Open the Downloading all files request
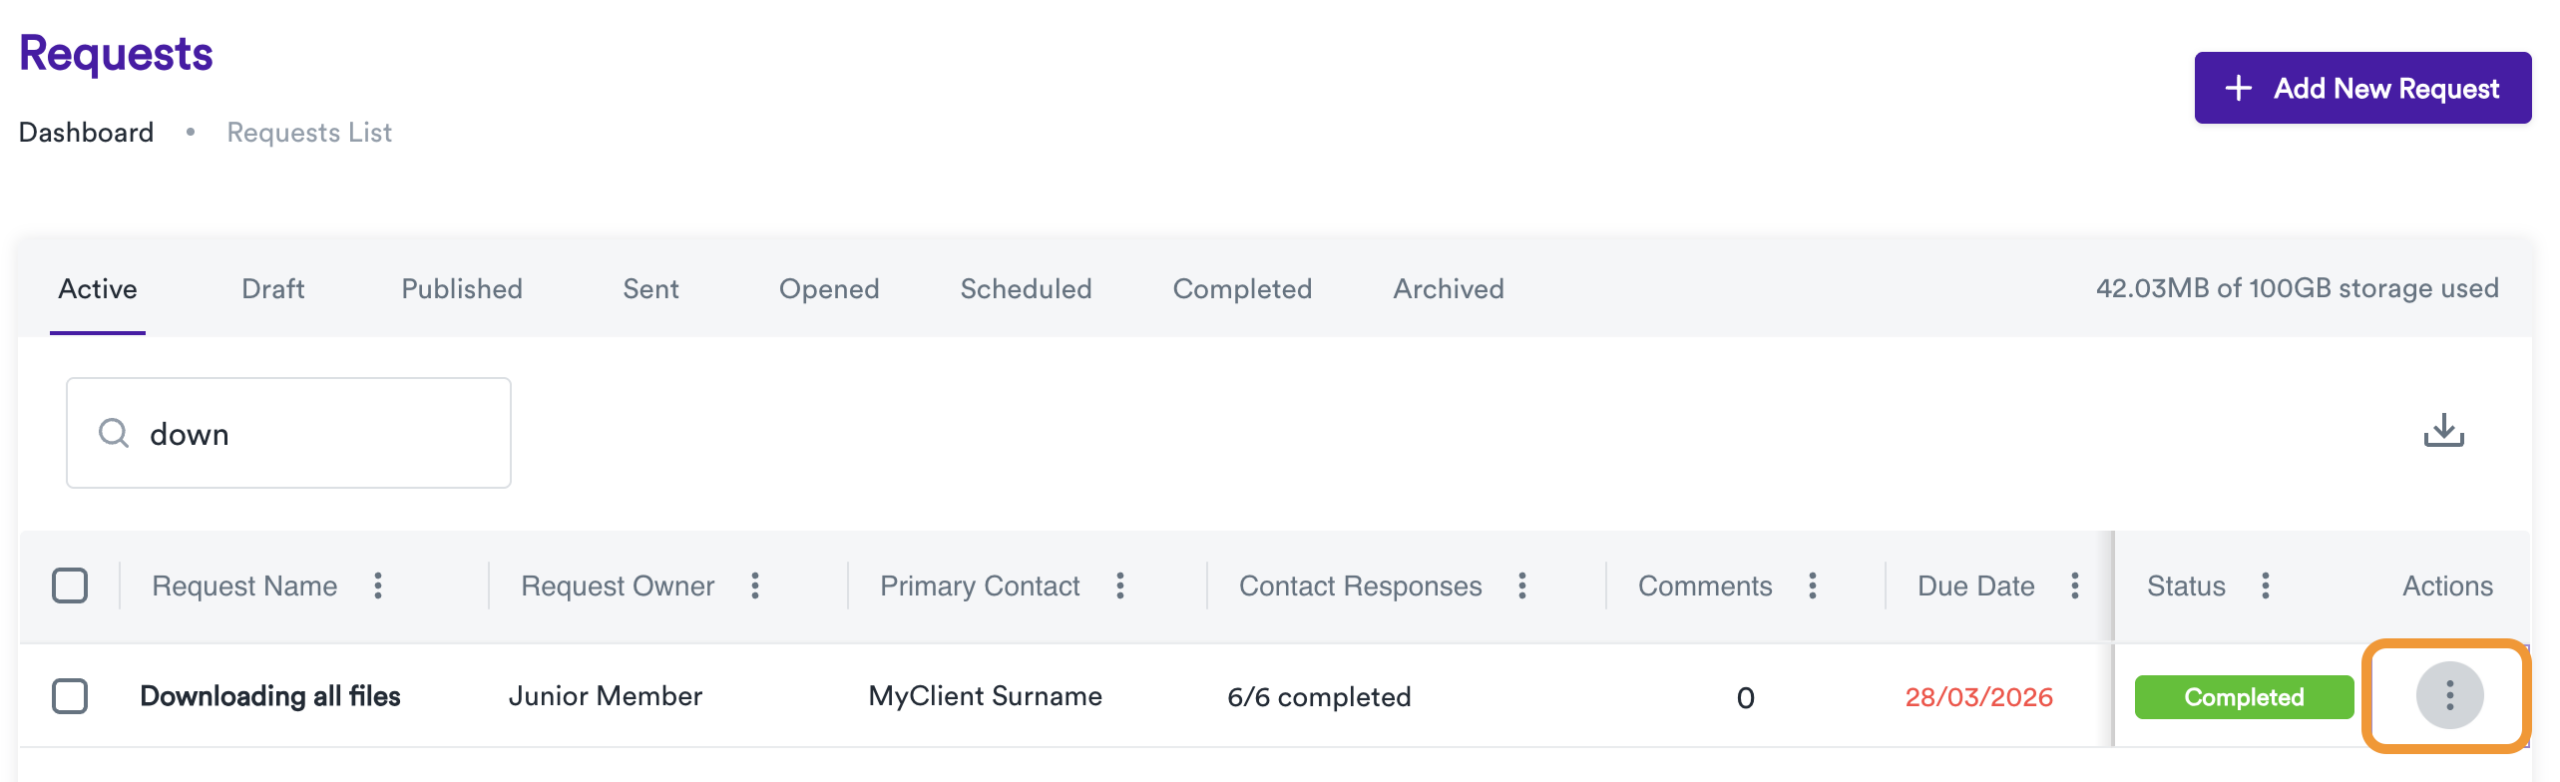Image resolution: width=2560 pixels, height=782 pixels. click(271, 696)
